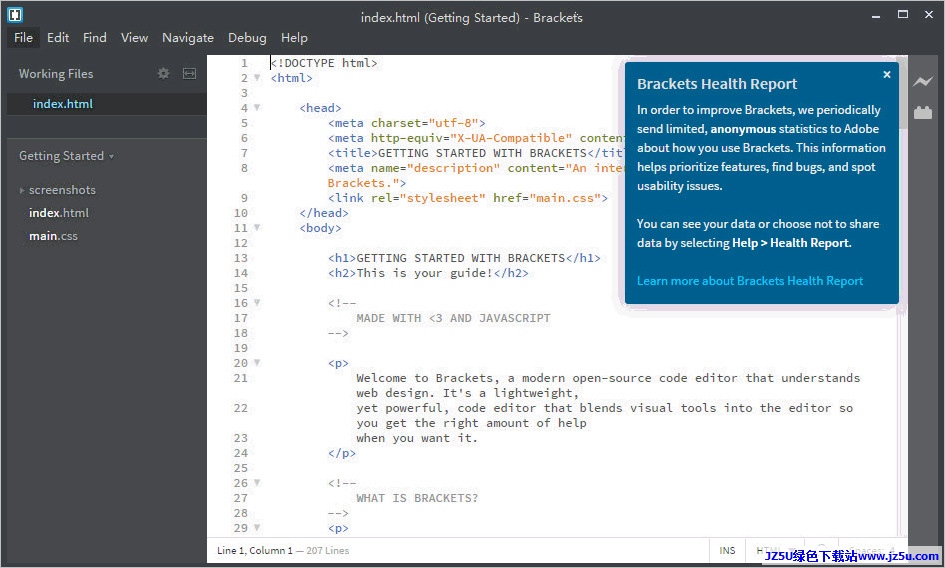Open the View menu
This screenshot has height=568, width=945.
pos(134,37)
